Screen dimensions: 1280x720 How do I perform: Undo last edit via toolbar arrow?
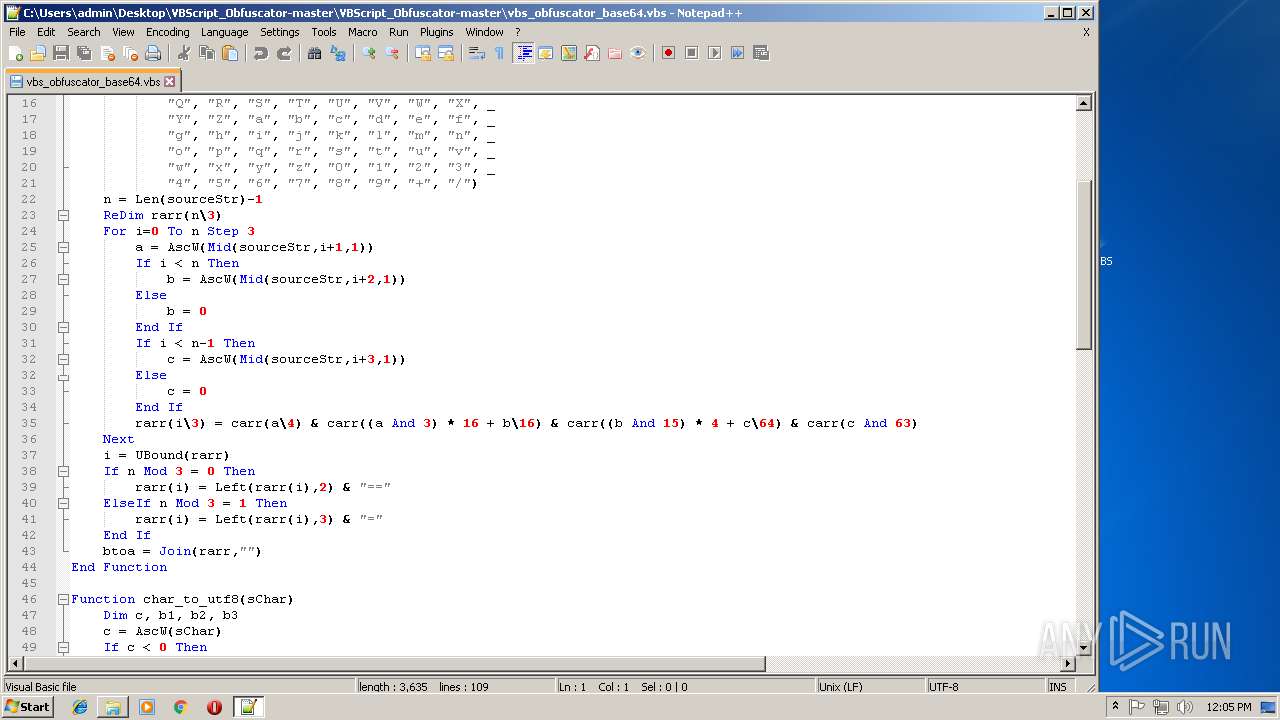(260, 53)
